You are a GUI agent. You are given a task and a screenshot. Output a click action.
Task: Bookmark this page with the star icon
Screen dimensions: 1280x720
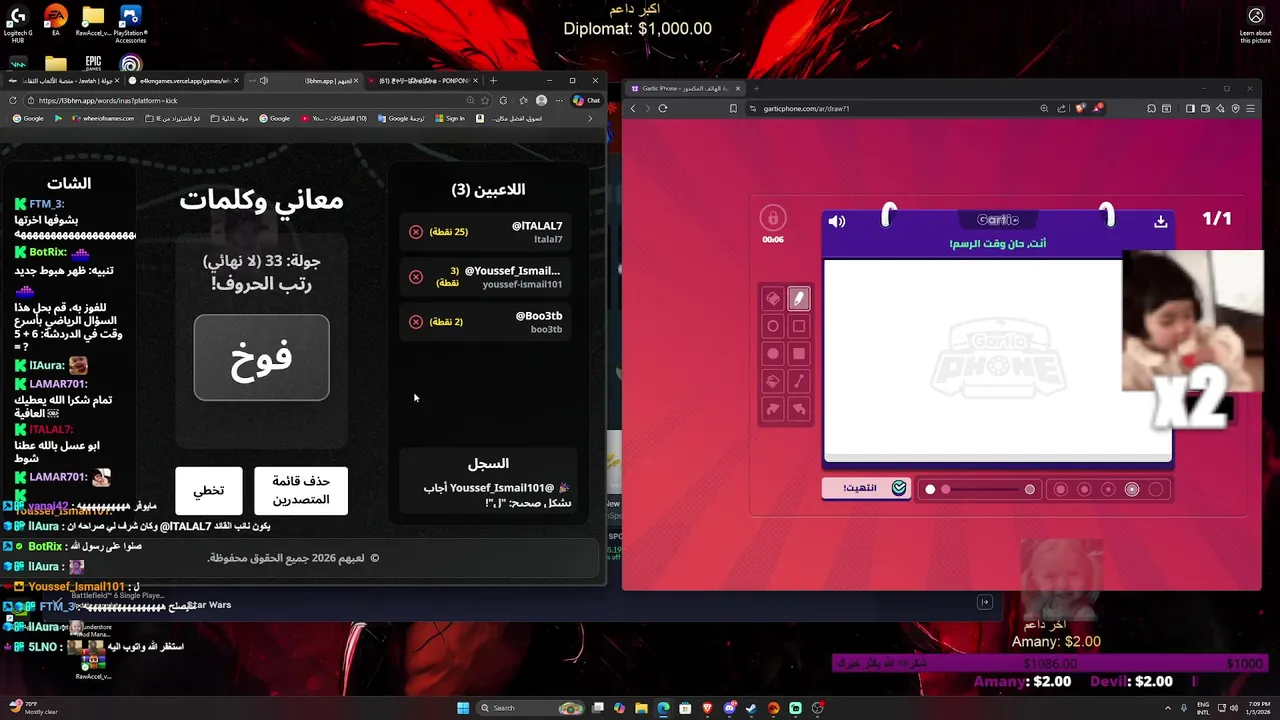click(485, 100)
